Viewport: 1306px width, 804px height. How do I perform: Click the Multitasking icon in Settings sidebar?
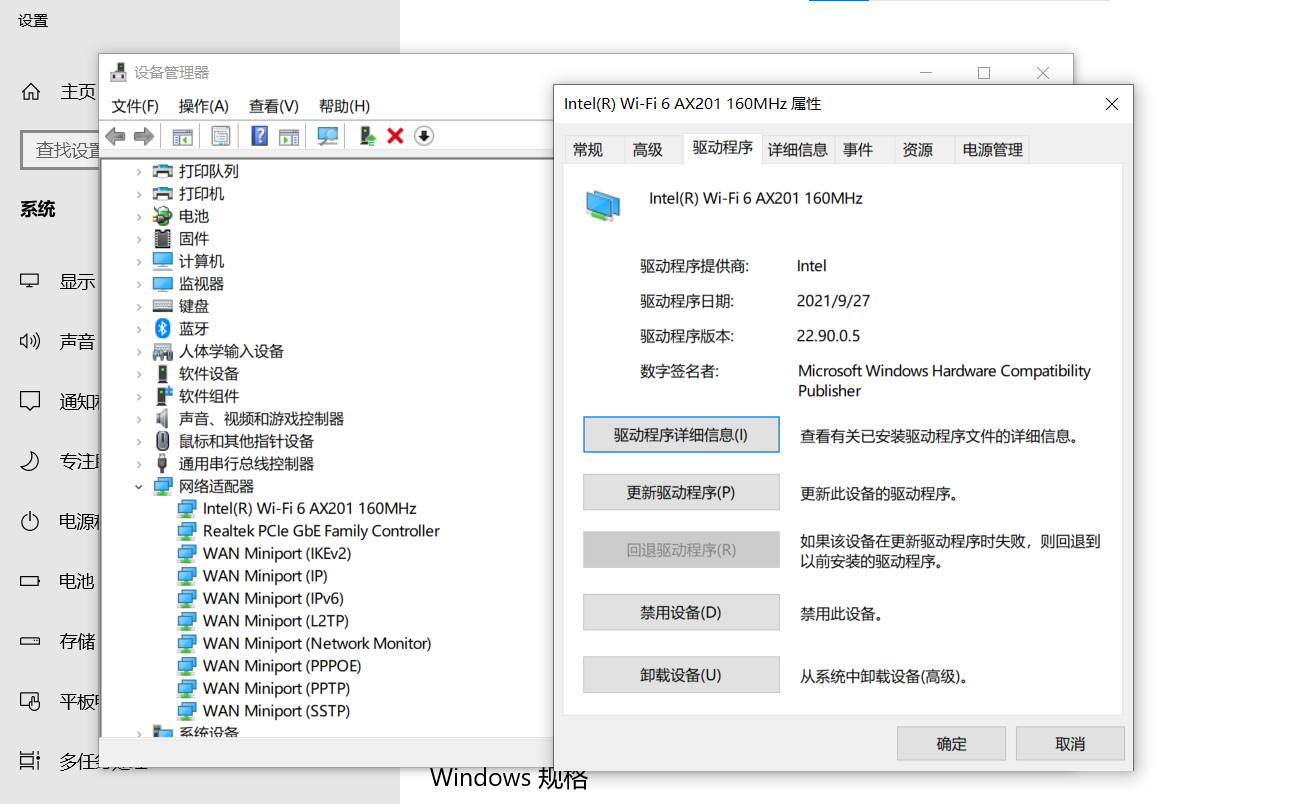point(30,761)
